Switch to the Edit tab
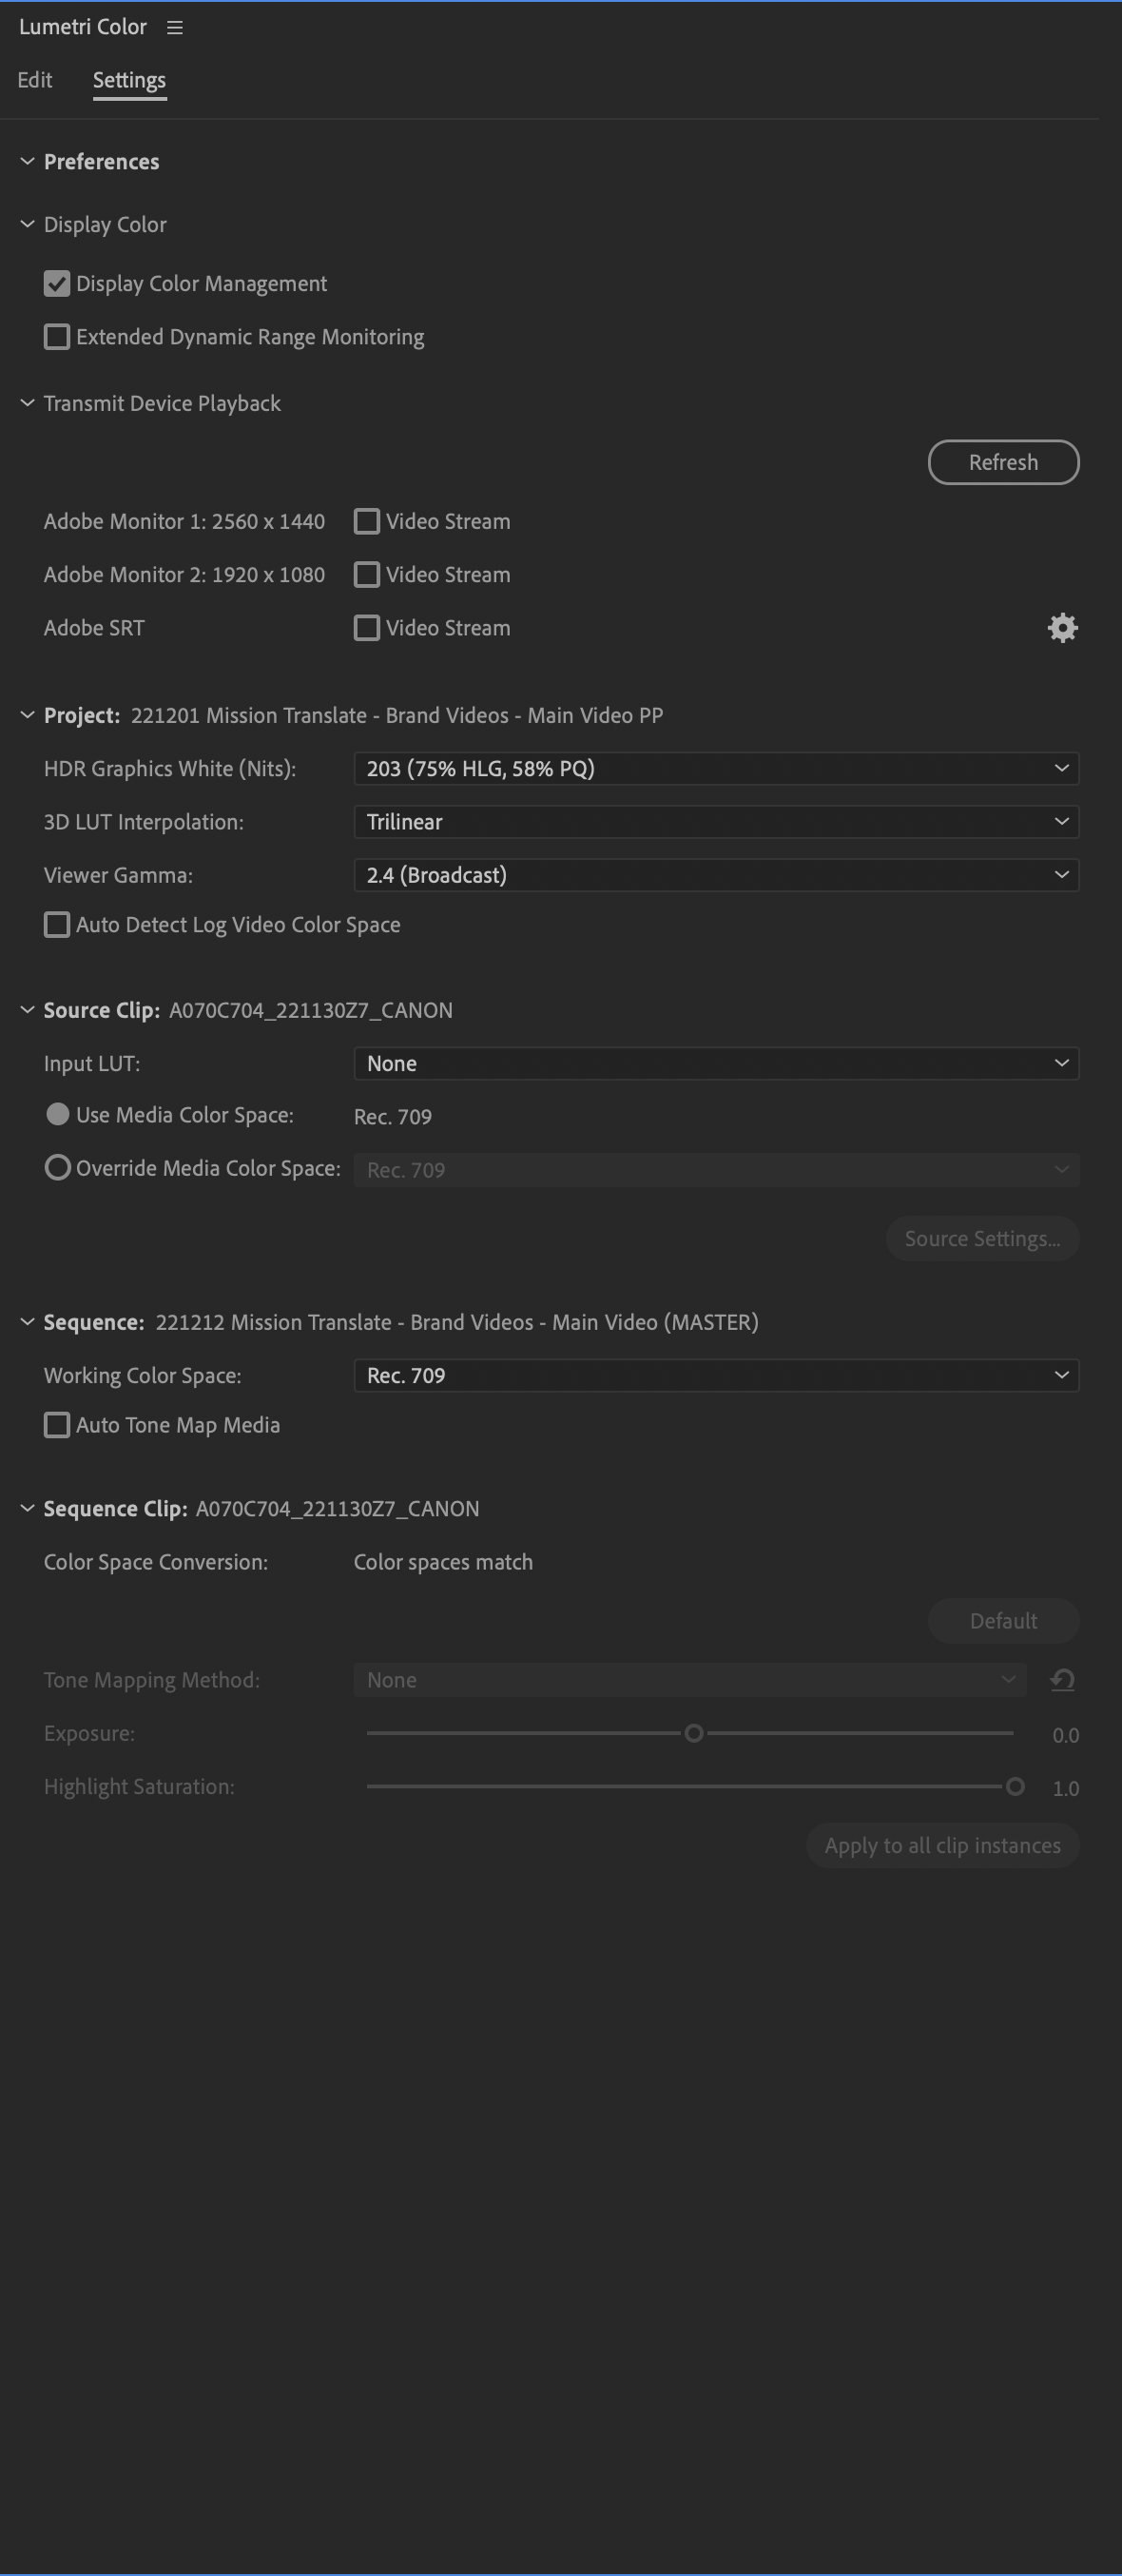Screen dimensions: 1122x2576 pos(35,80)
